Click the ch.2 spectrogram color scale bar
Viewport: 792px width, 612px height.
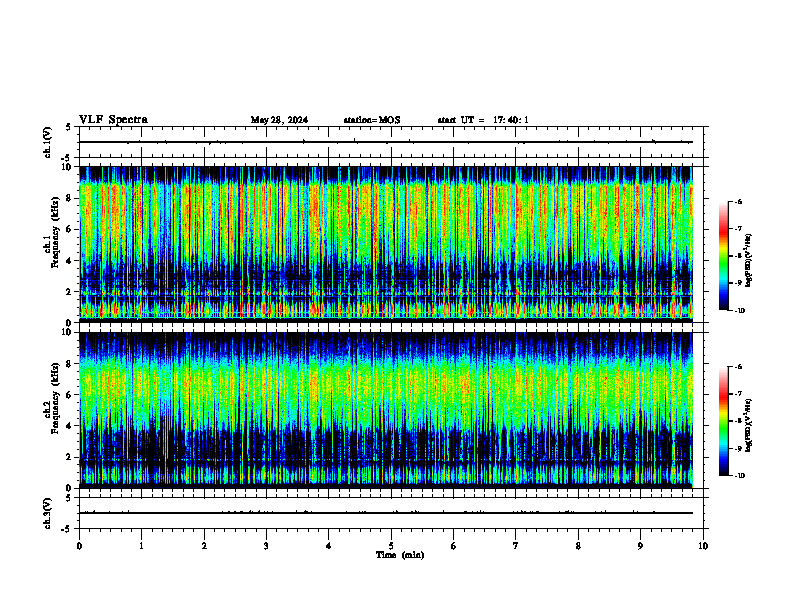(x=723, y=421)
